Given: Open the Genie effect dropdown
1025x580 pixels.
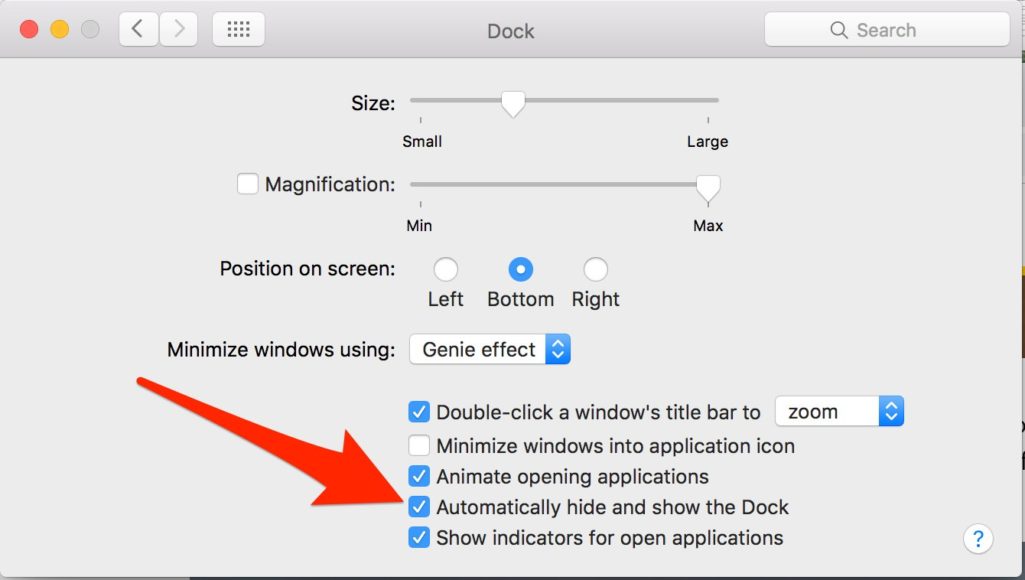Looking at the screenshot, I should tap(490, 349).
